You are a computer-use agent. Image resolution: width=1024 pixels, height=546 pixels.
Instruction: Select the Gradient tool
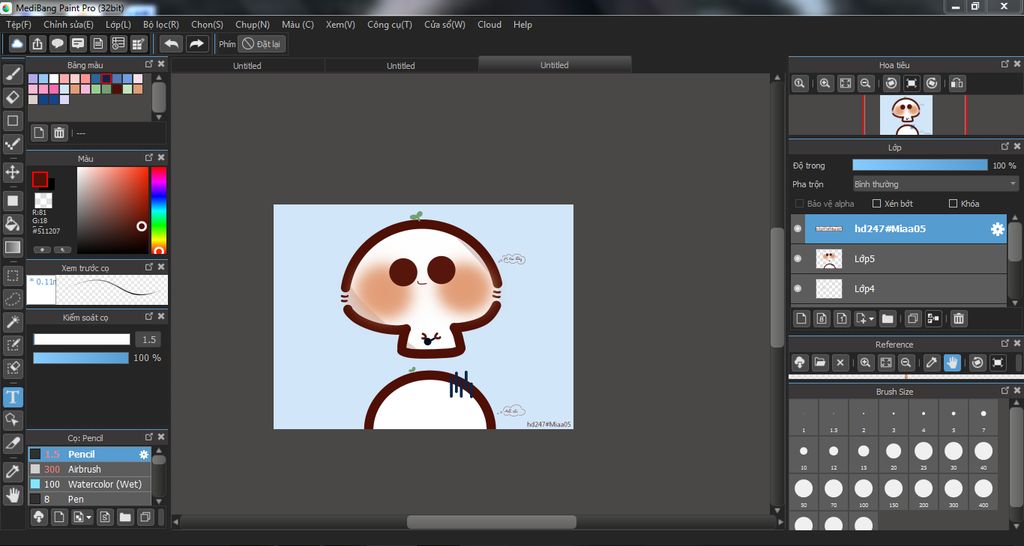pyautogui.click(x=12, y=248)
